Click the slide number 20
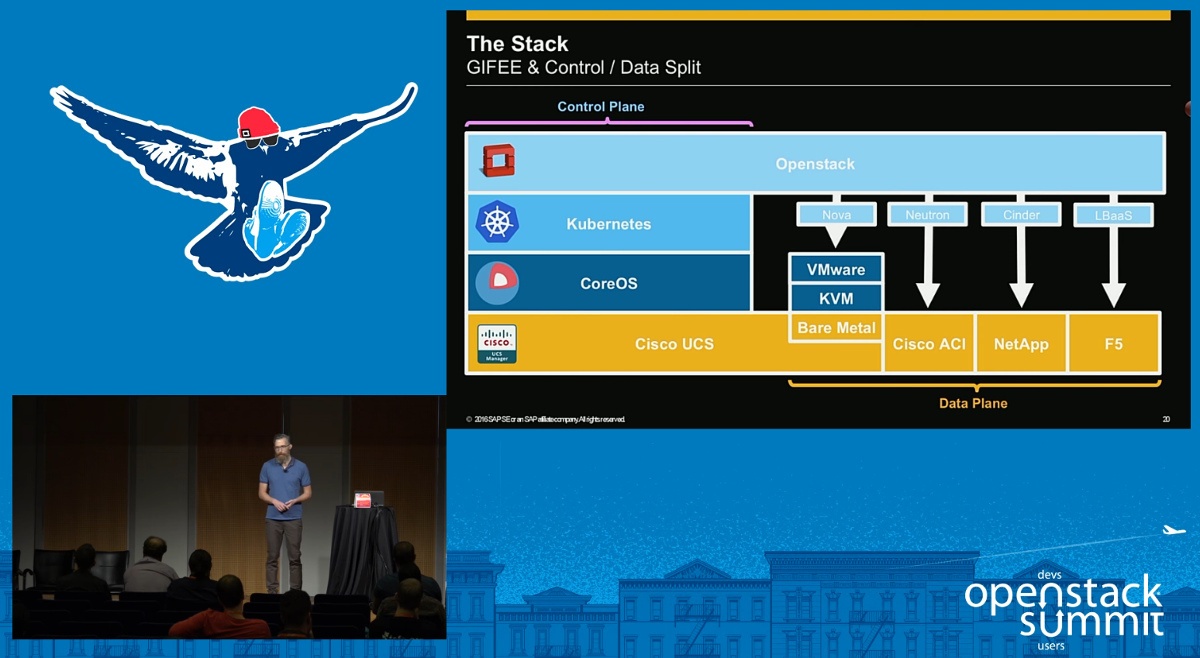 click(x=1165, y=419)
